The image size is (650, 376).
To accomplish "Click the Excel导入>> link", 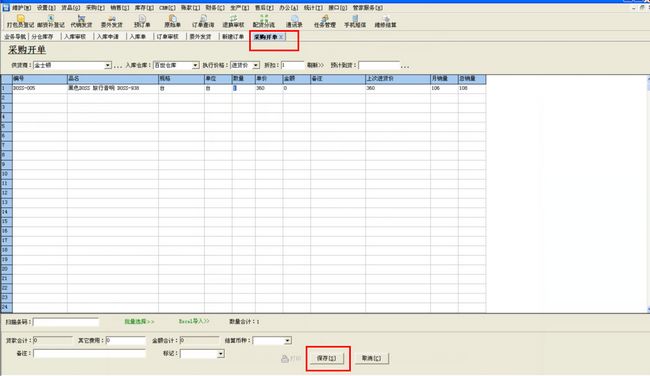I will tap(194, 322).
